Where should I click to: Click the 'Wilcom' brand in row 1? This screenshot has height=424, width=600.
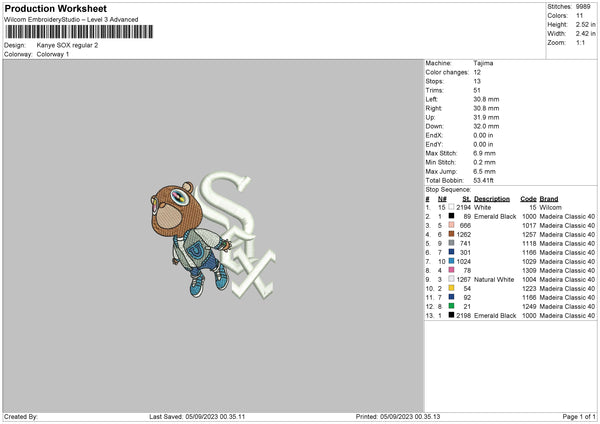point(551,207)
